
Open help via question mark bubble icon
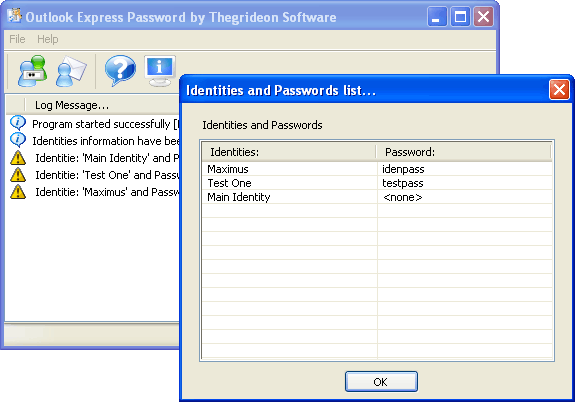[x=120, y=70]
